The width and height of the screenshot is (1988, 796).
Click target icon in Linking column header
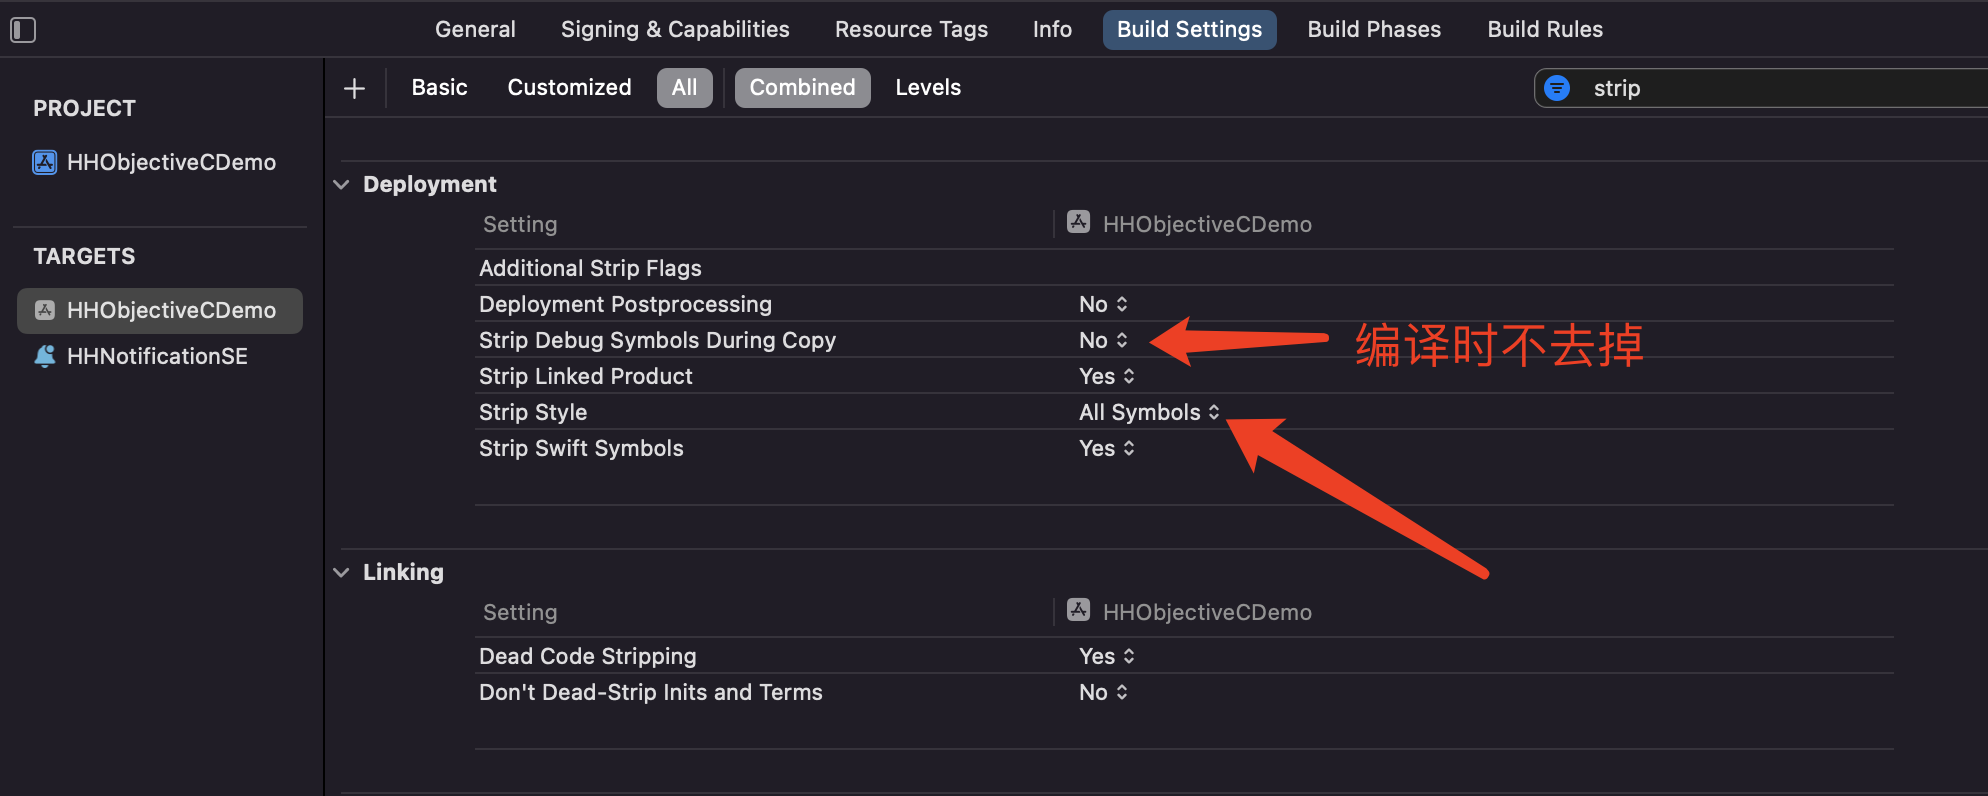(x=1078, y=610)
